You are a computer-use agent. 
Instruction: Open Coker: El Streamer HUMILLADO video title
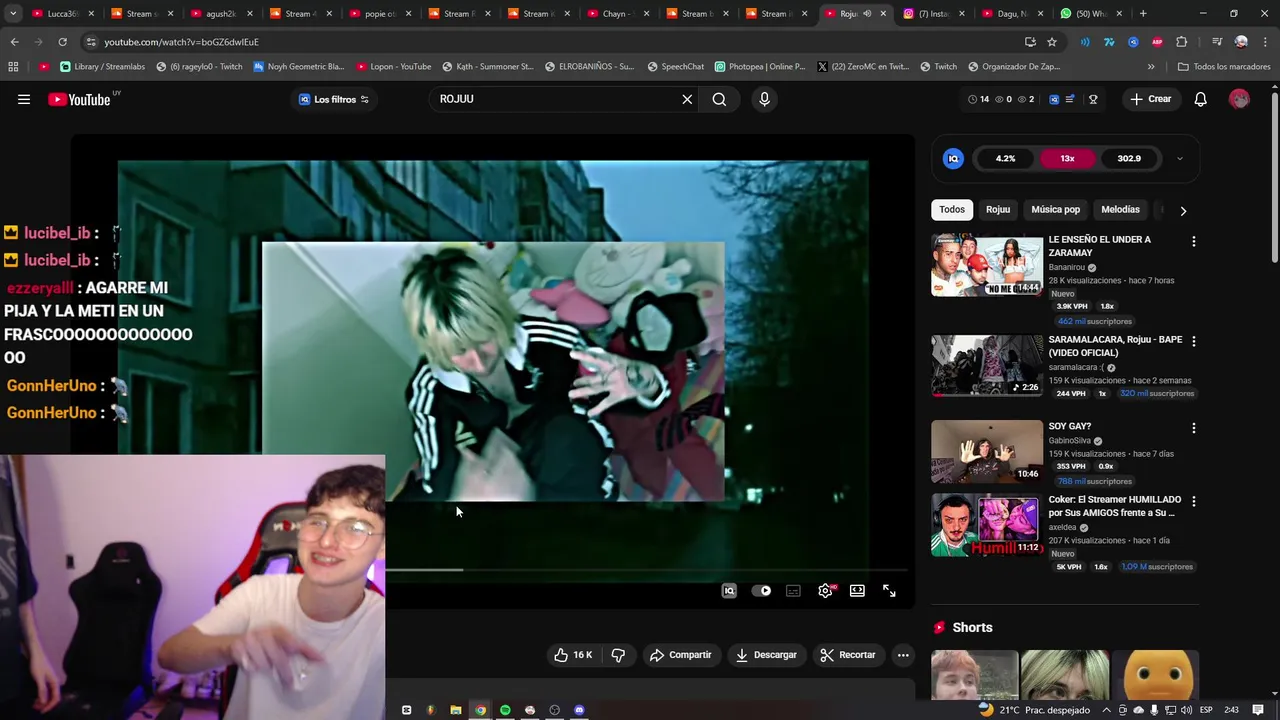1115,506
